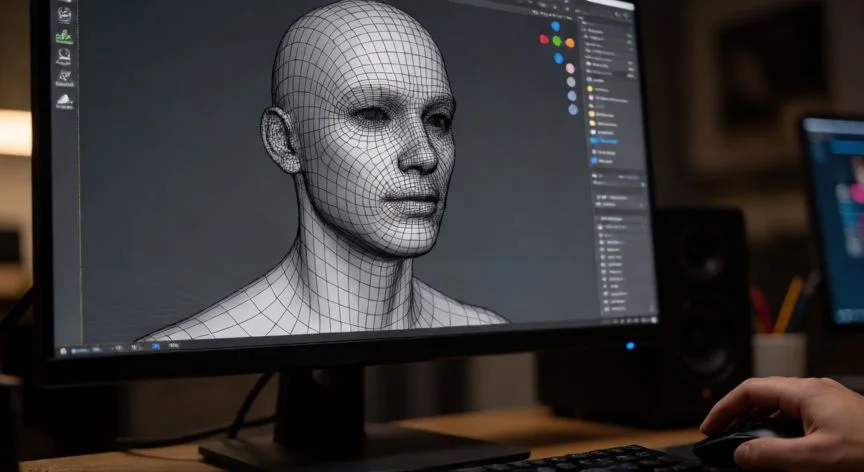Select the blue highlighted row in the right panel
The height and width of the screenshot is (472, 864).
coord(604,140)
